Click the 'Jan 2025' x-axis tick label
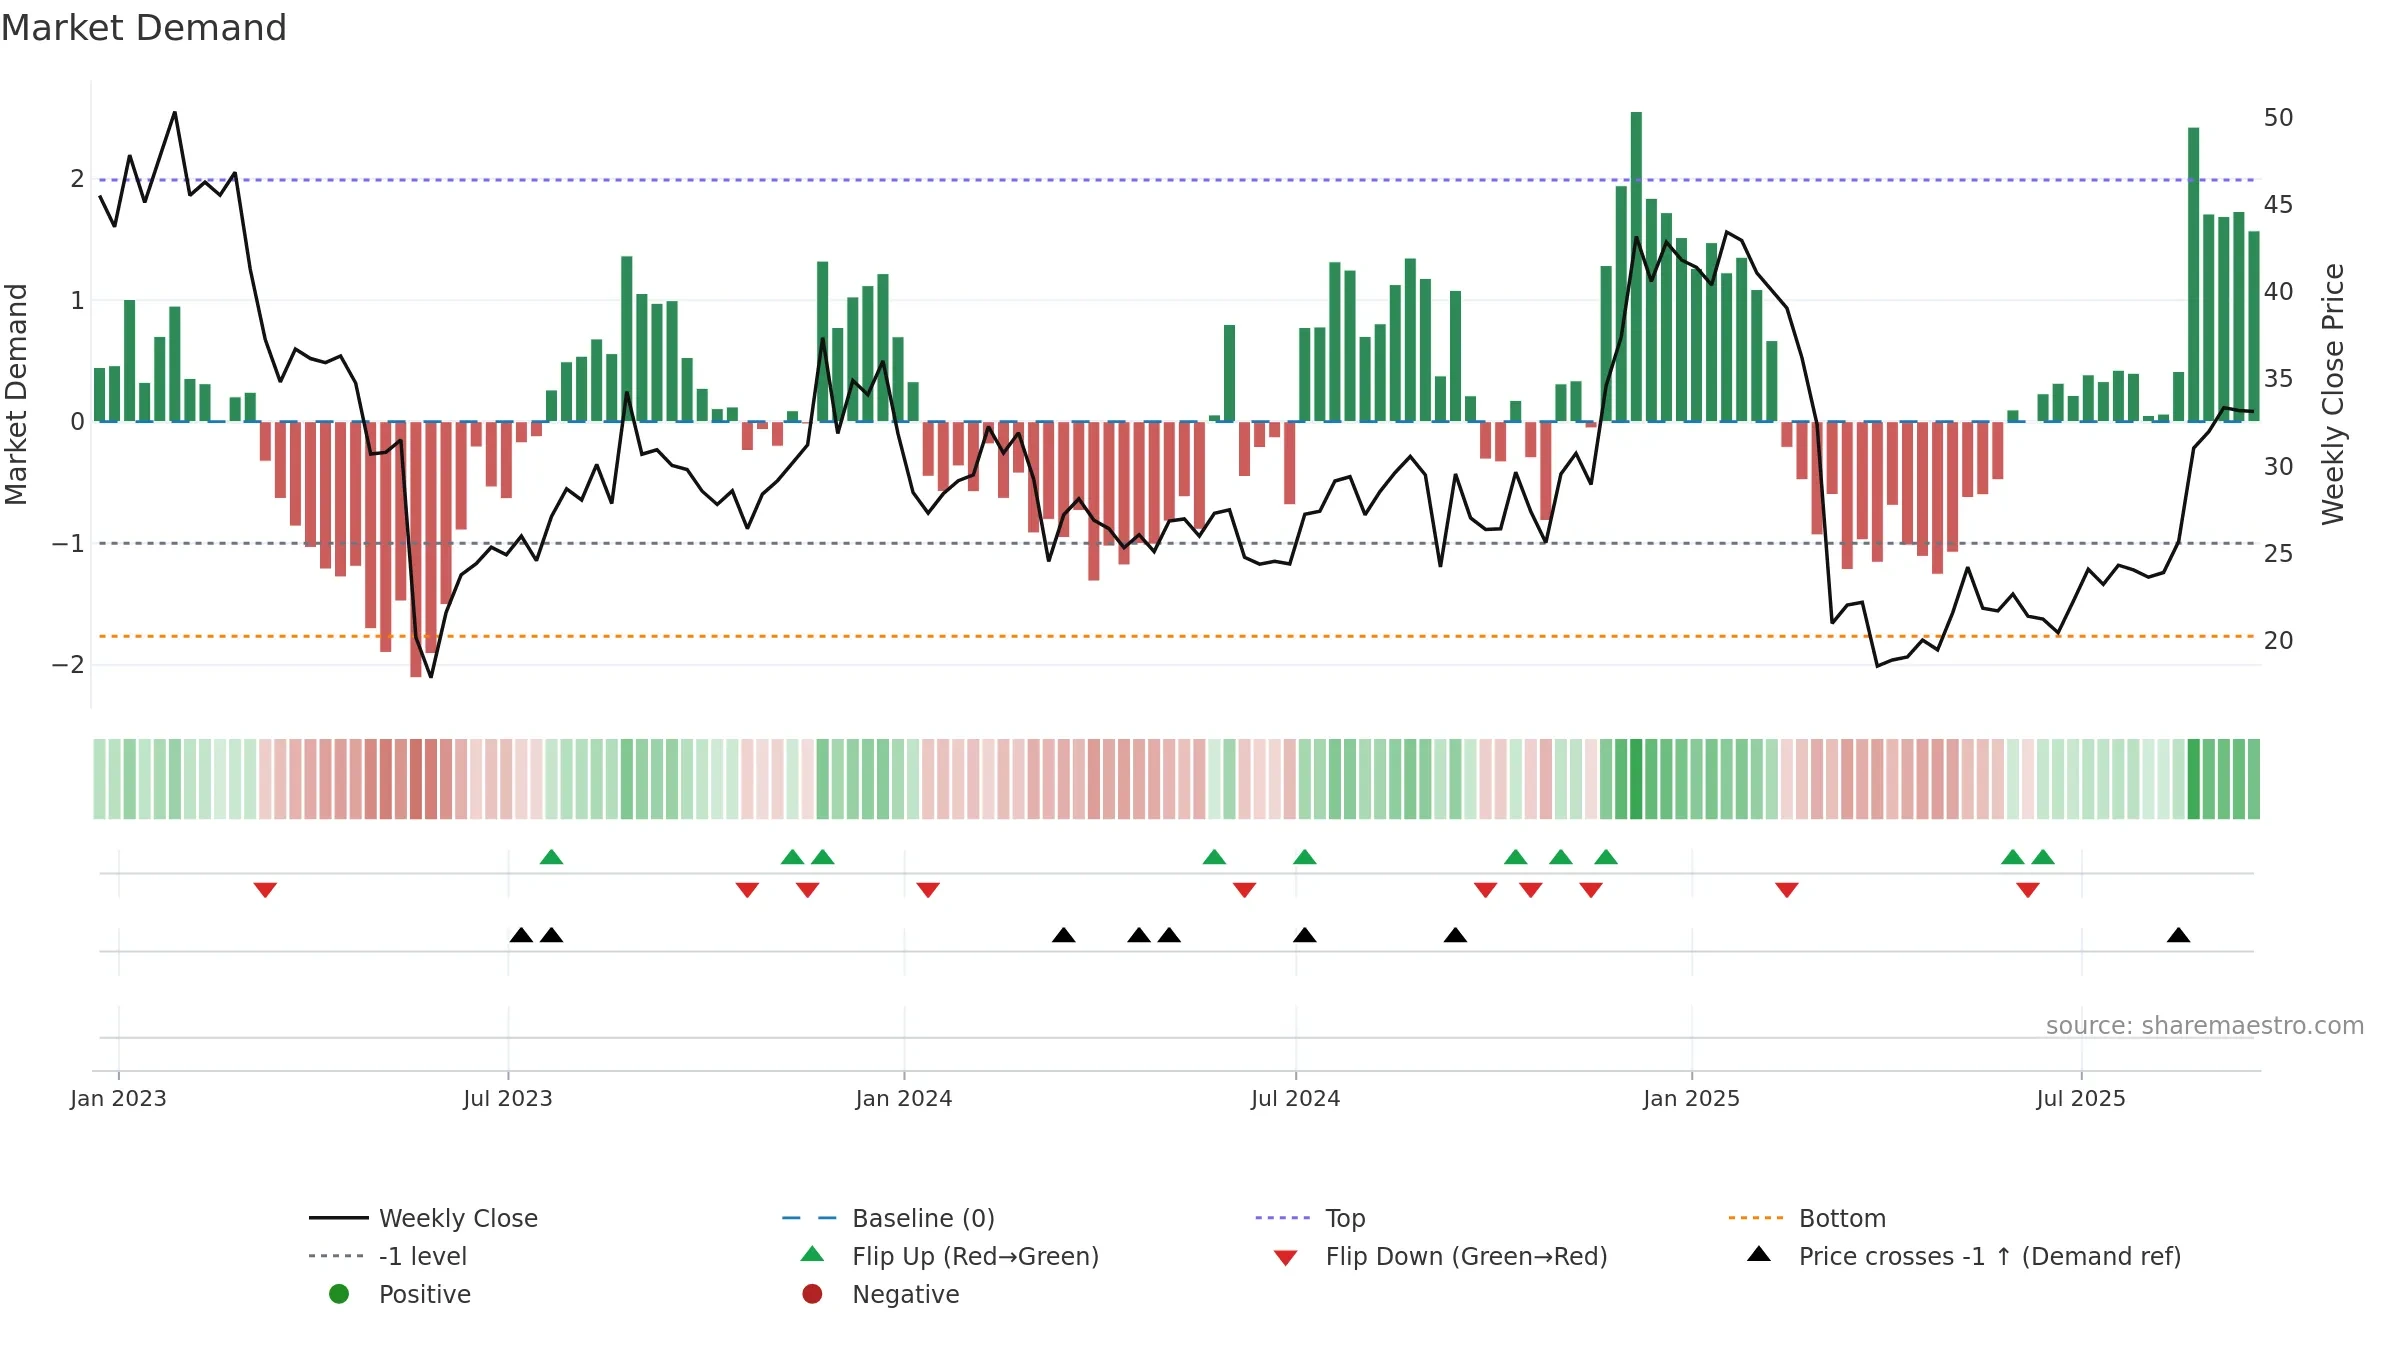This screenshot has height=1350, width=2400. pos(1692,1098)
